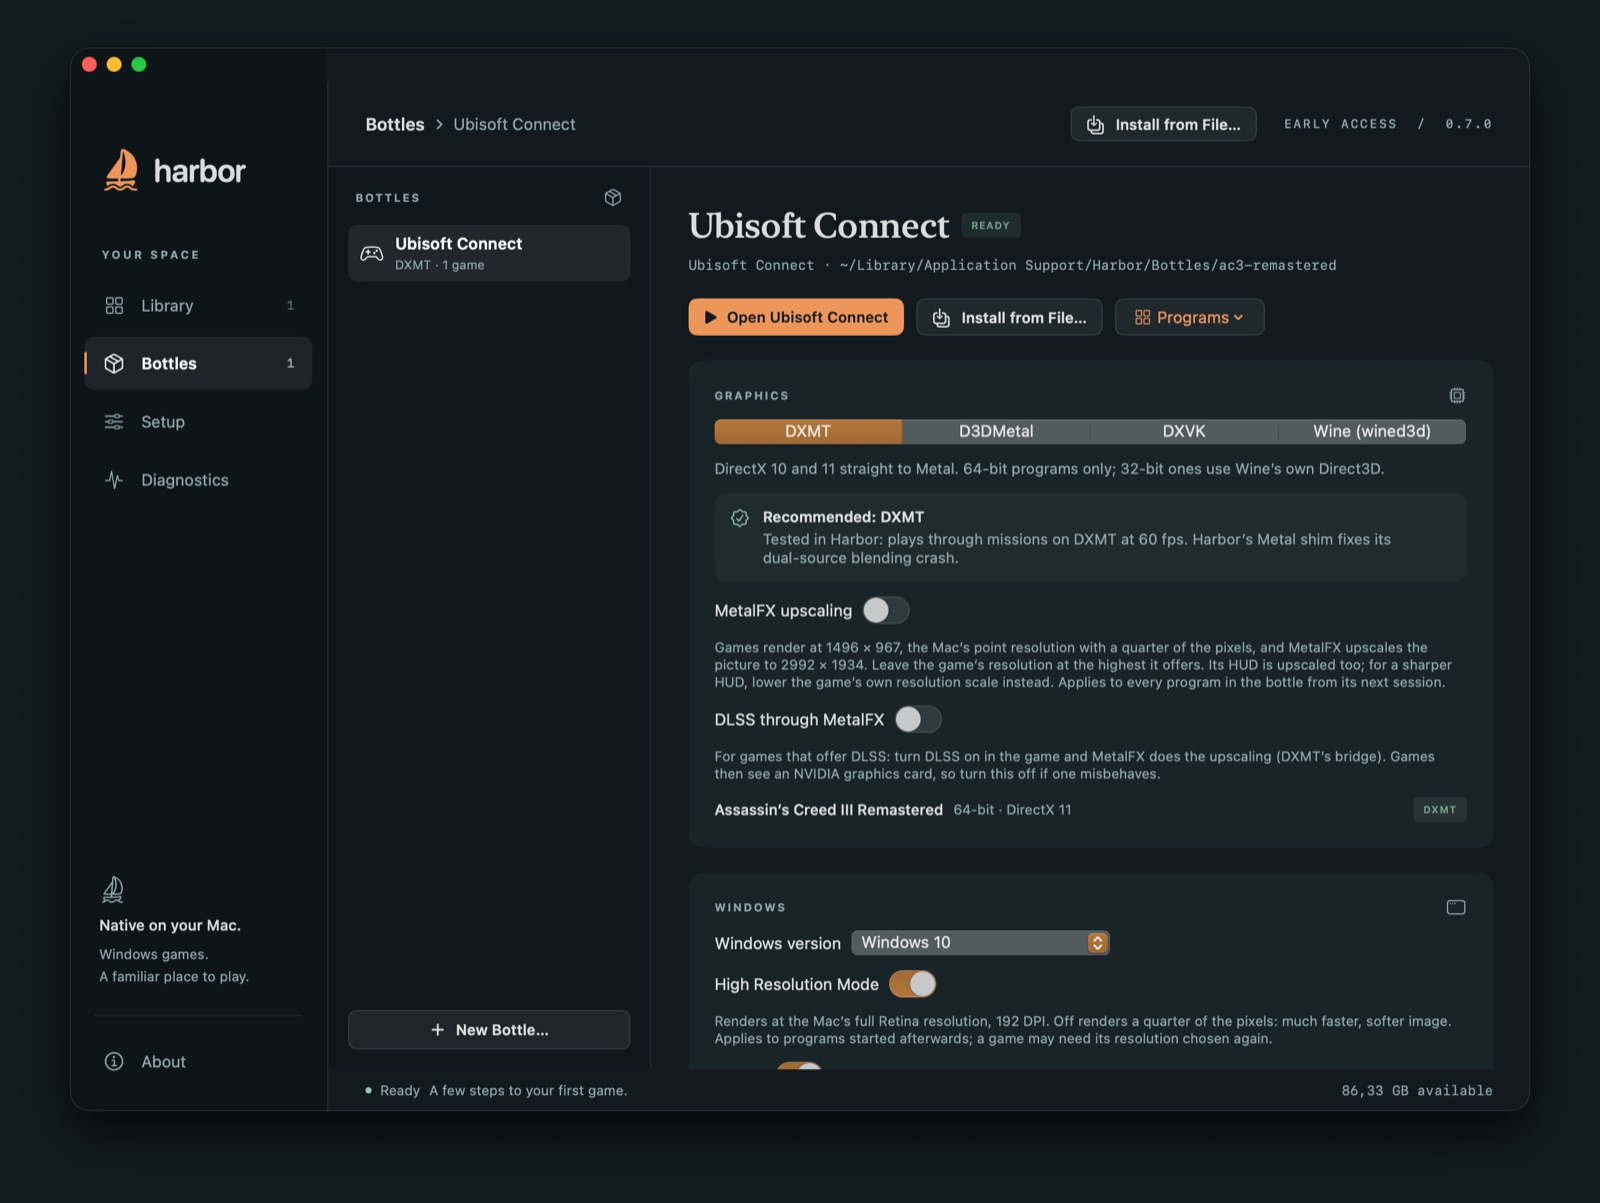Turn on DLSS through MetalFX

pyautogui.click(x=918, y=719)
